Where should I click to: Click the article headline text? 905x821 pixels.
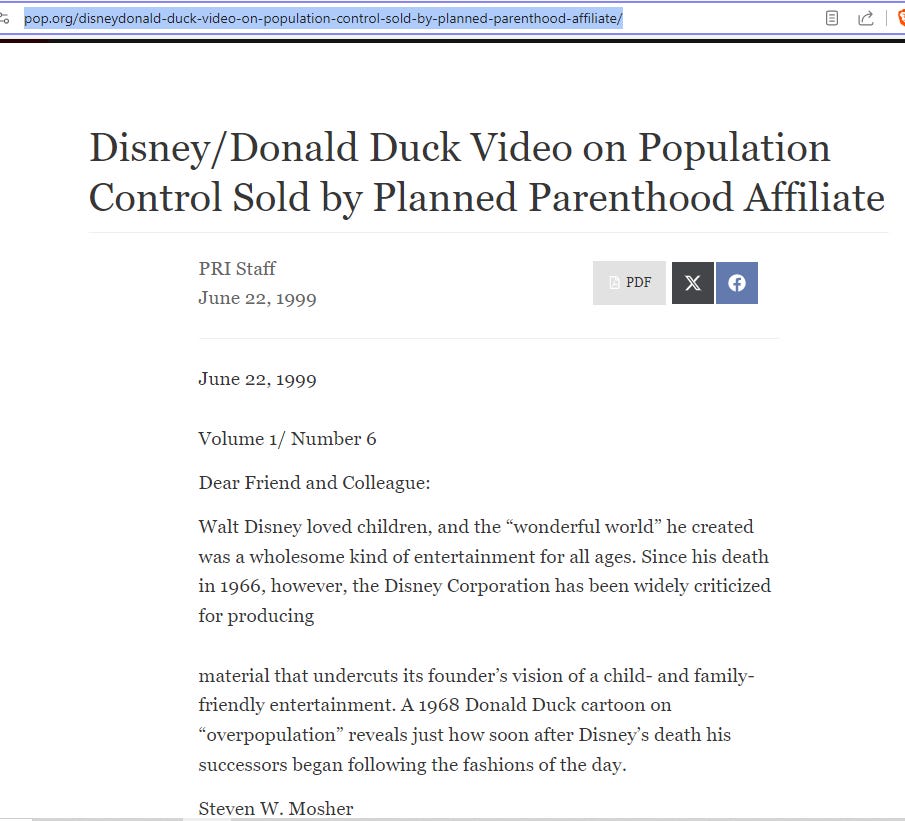click(x=487, y=173)
